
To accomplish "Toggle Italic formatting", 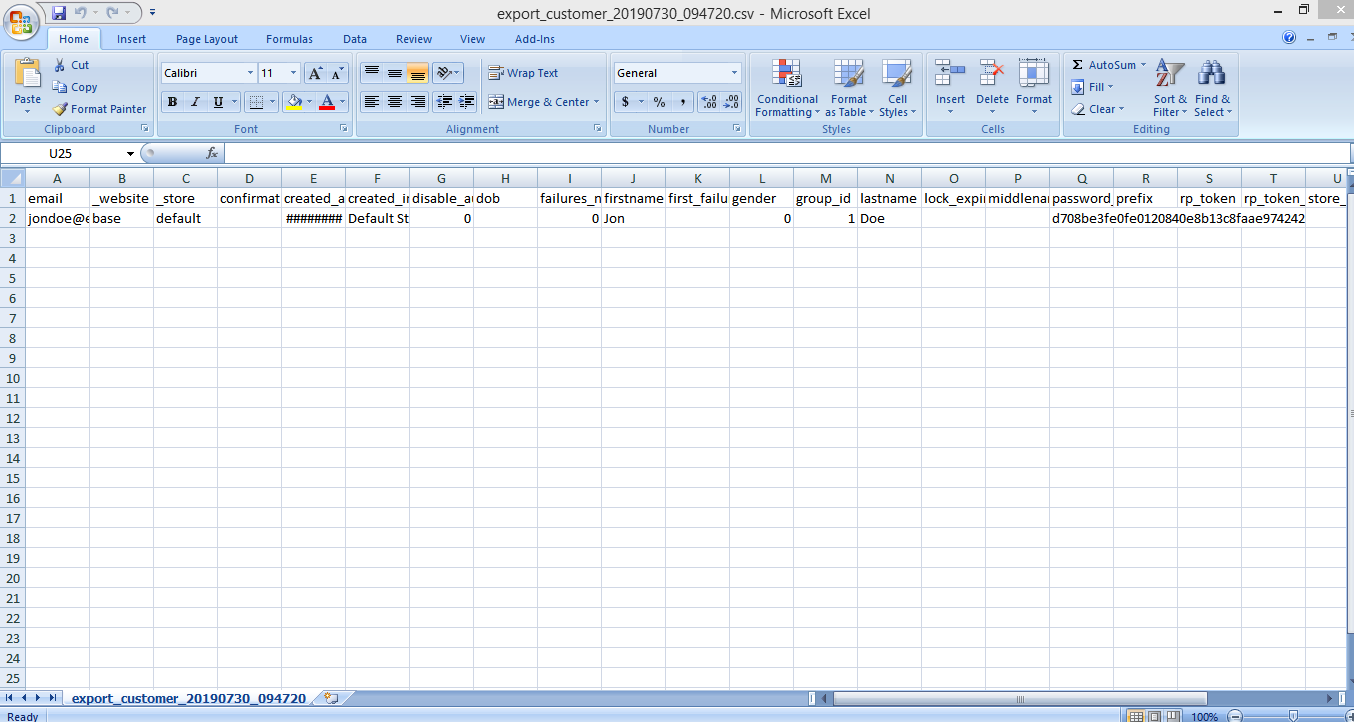I will (x=195, y=102).
